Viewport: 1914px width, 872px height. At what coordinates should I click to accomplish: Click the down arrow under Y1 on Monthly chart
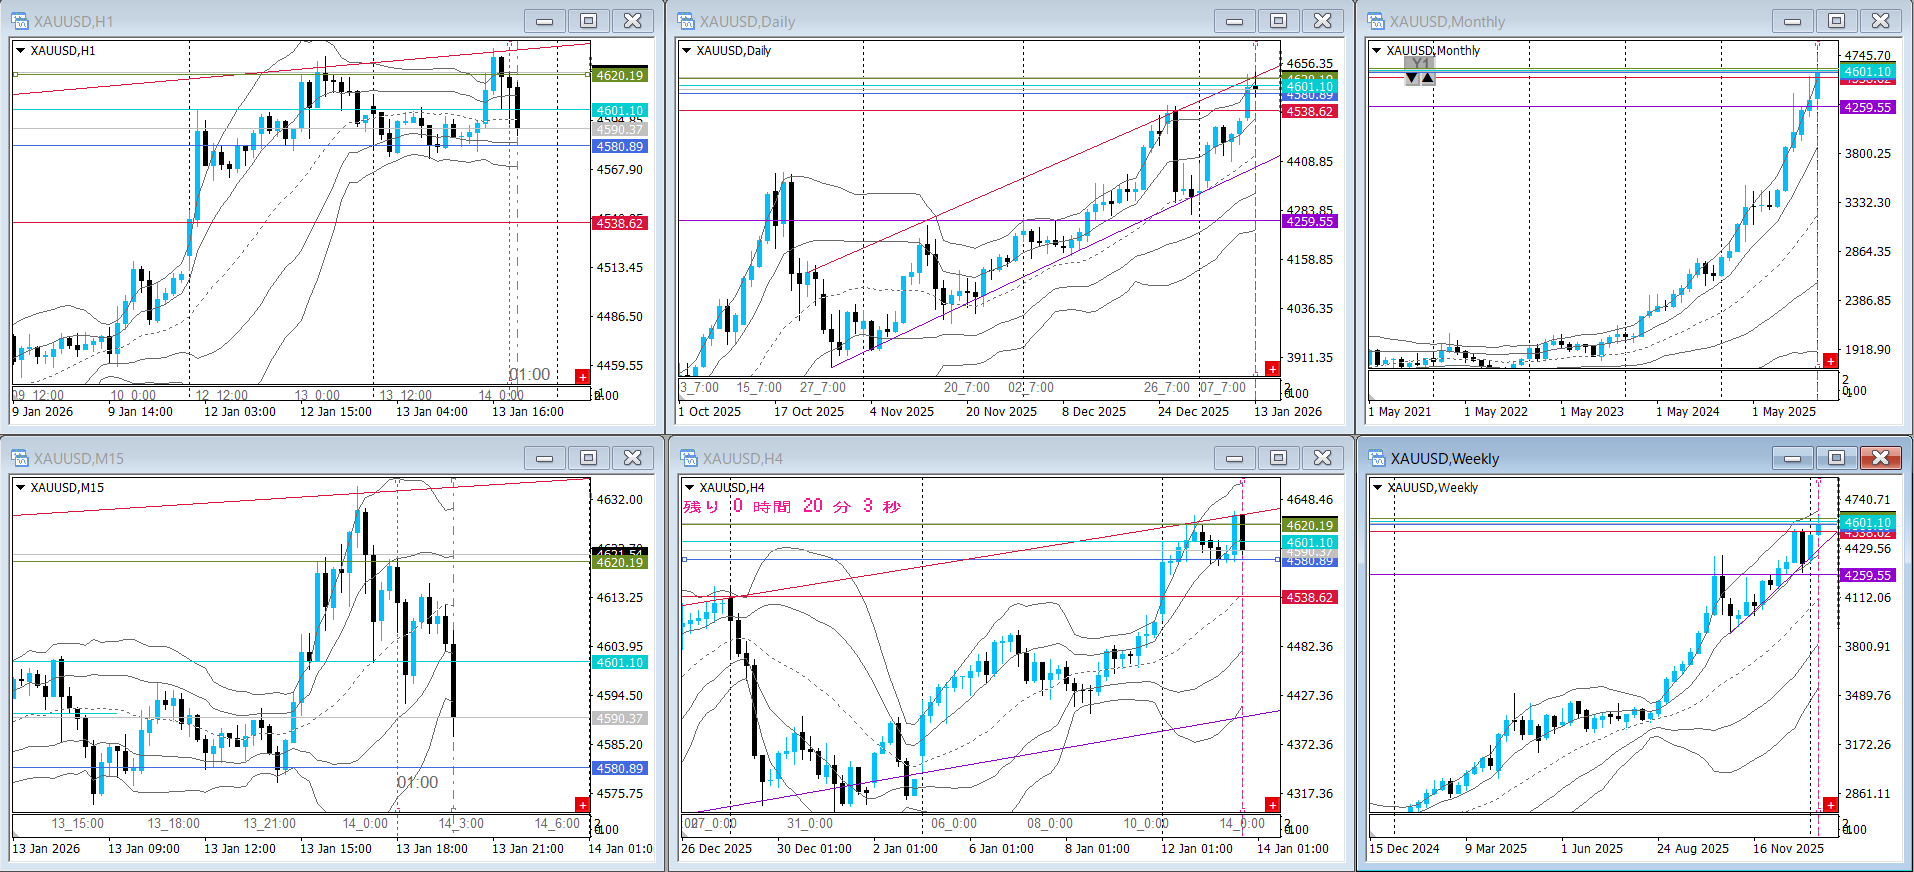[1411, 78]
